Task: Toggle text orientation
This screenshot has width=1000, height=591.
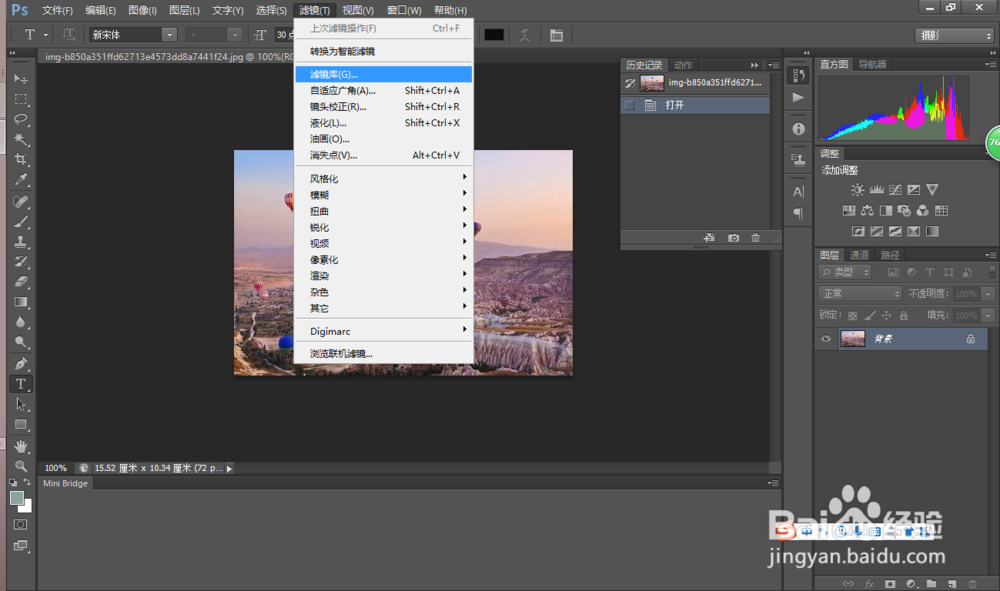Action: pyautogui.click(x=68, y=34)
